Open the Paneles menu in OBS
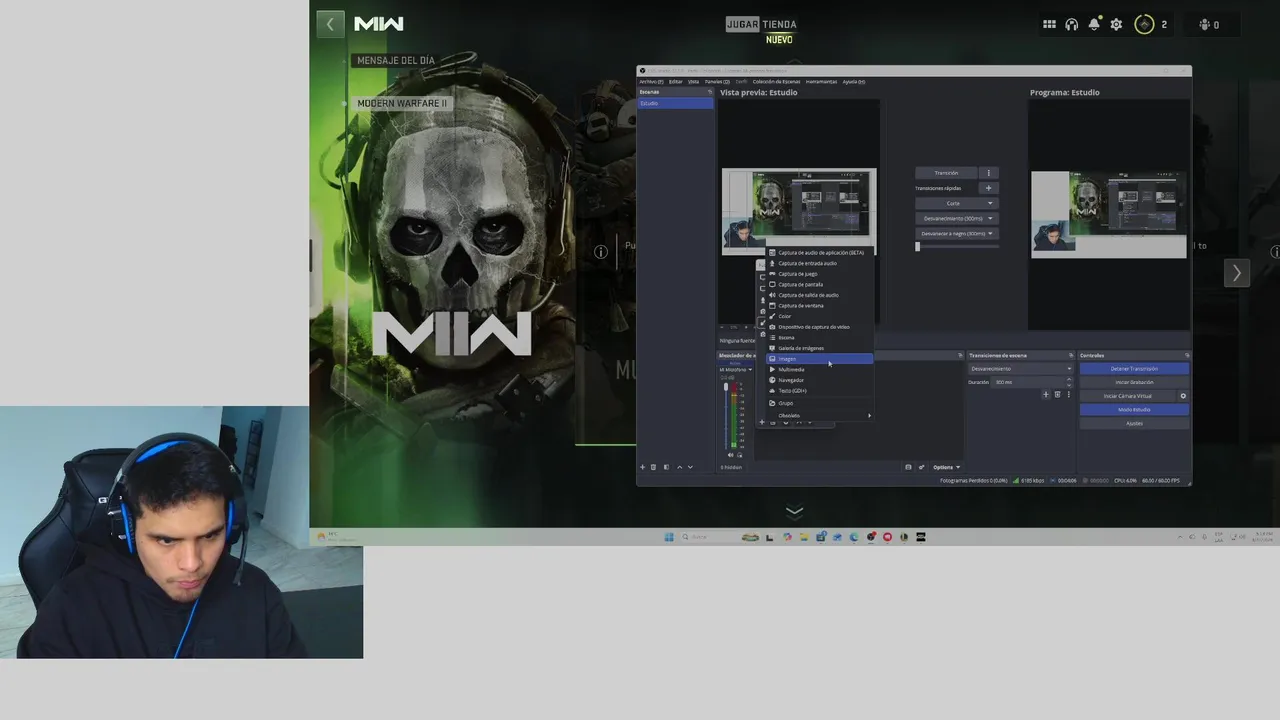Viewport: 1280px width, 720px height. (717, 82)
